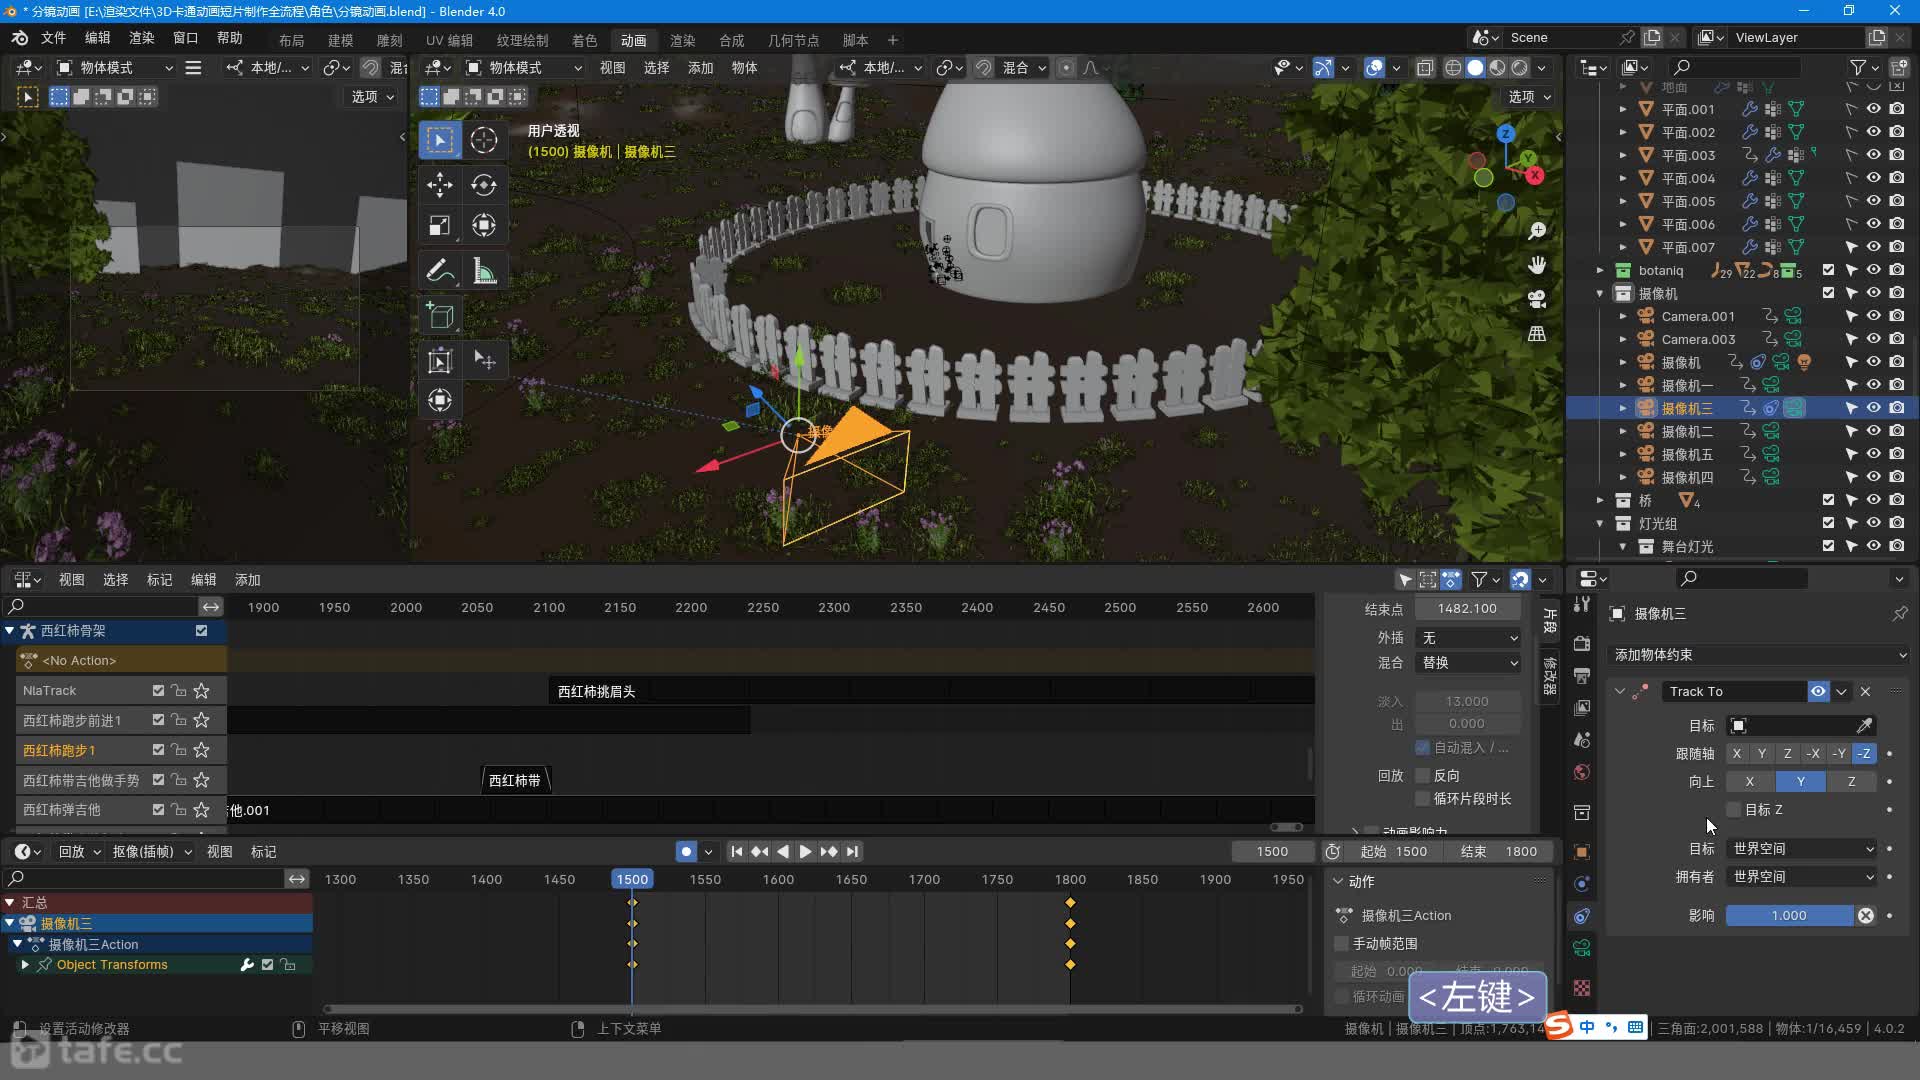
Task: Enable 循环片段时长 checkbox
Action: pos(1423,799)
